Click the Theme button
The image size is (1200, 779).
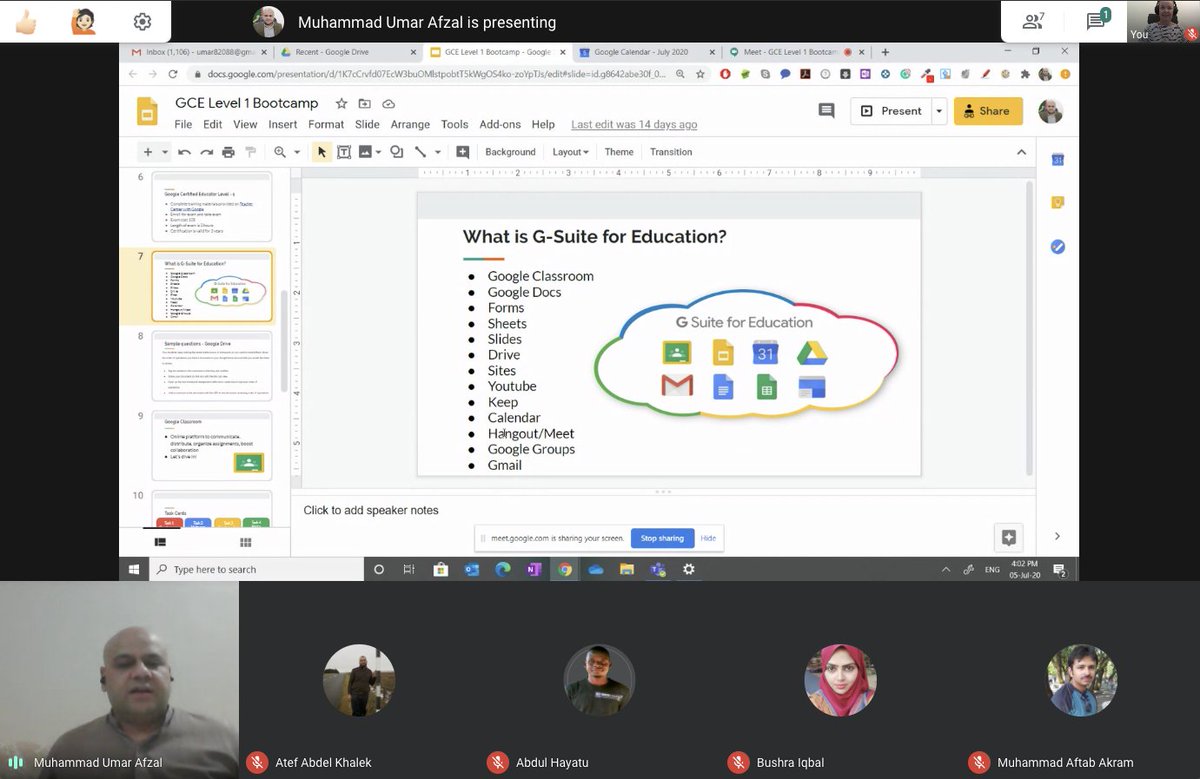[x=619, y=152]
